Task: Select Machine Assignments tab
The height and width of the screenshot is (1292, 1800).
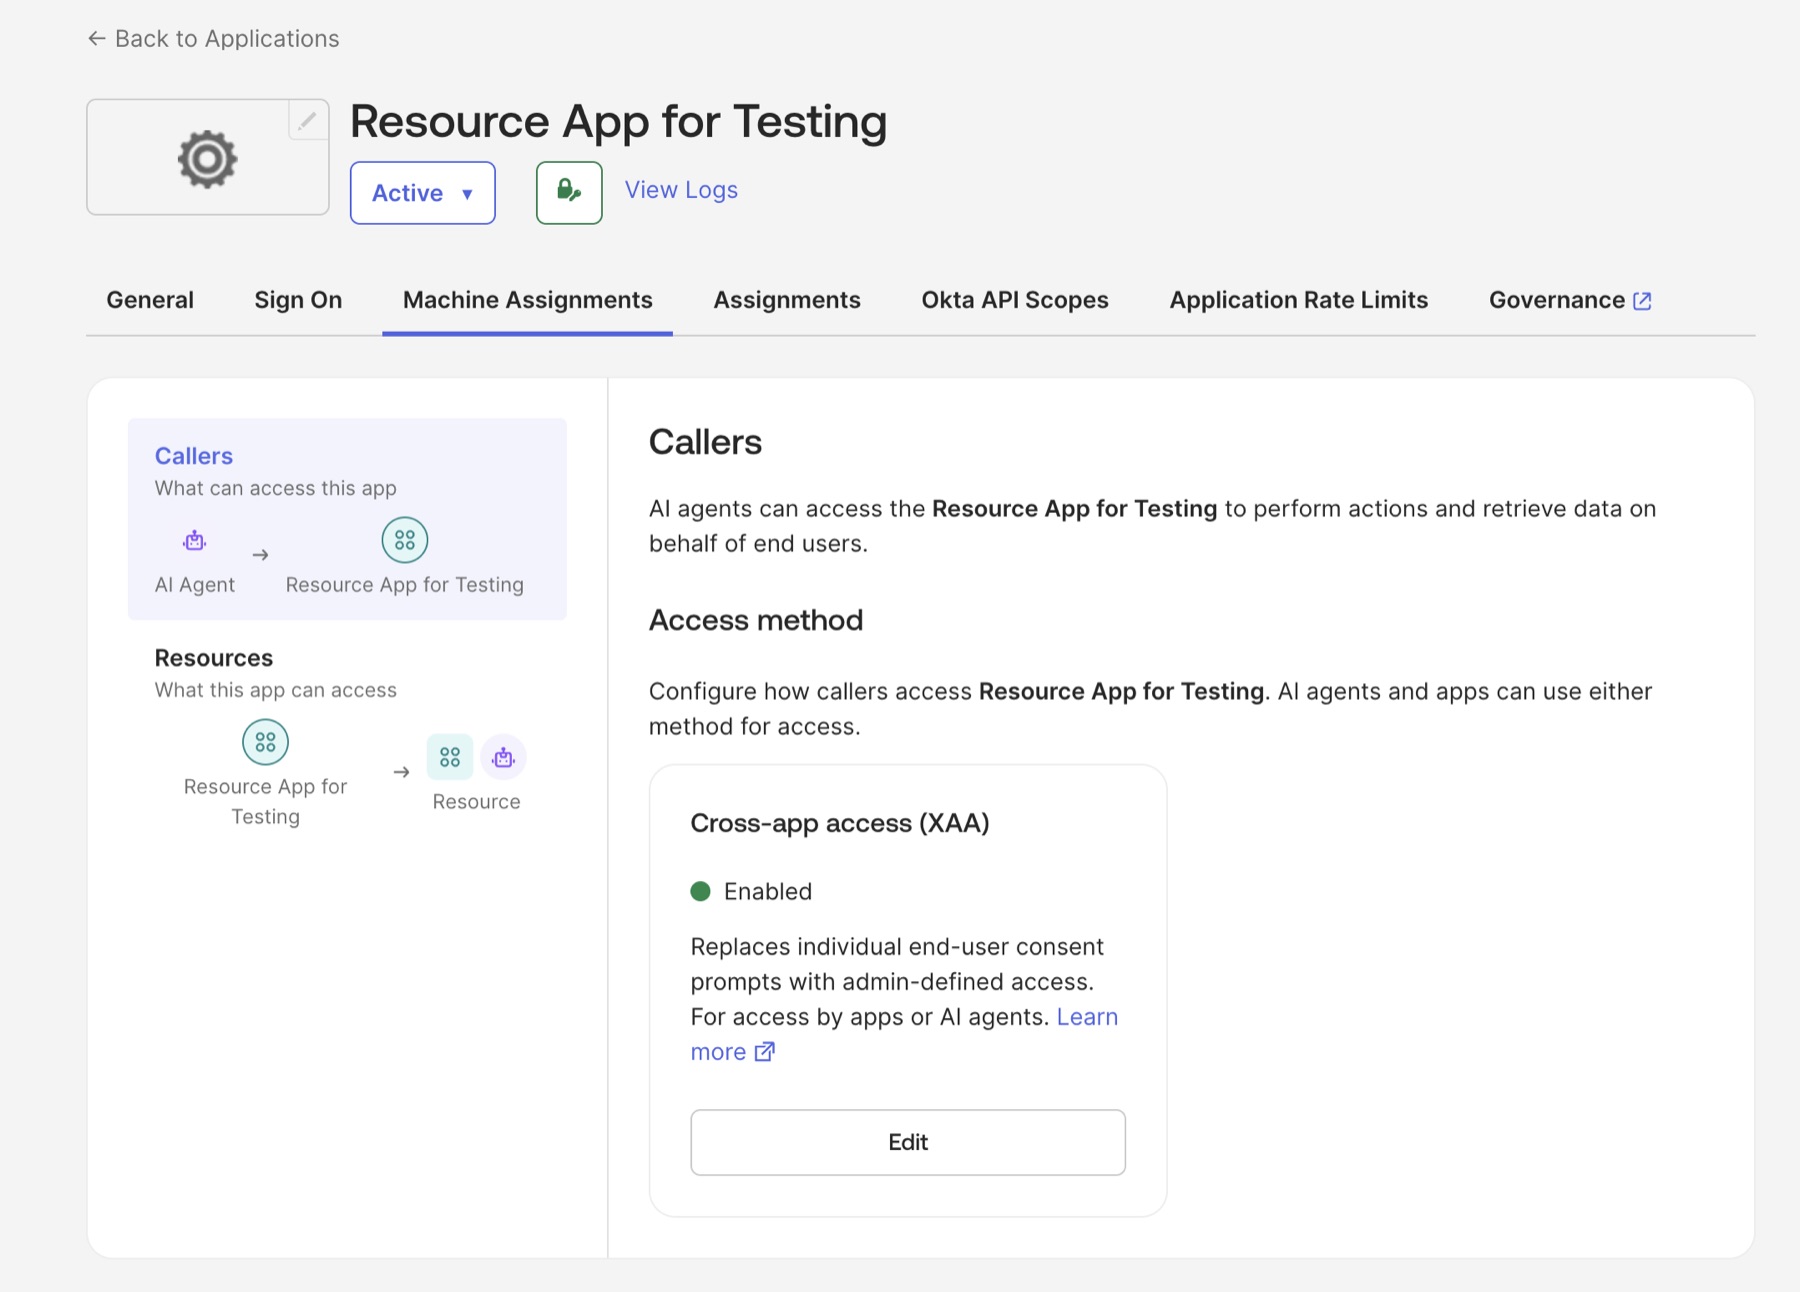Action: coord(527,300)
